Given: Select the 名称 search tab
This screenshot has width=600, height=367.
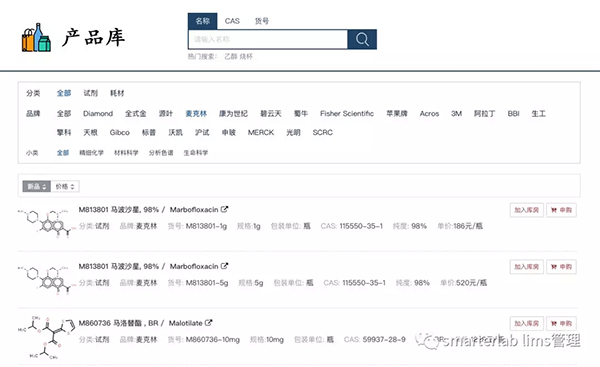Looking at the screenshot, I should 202,21.
